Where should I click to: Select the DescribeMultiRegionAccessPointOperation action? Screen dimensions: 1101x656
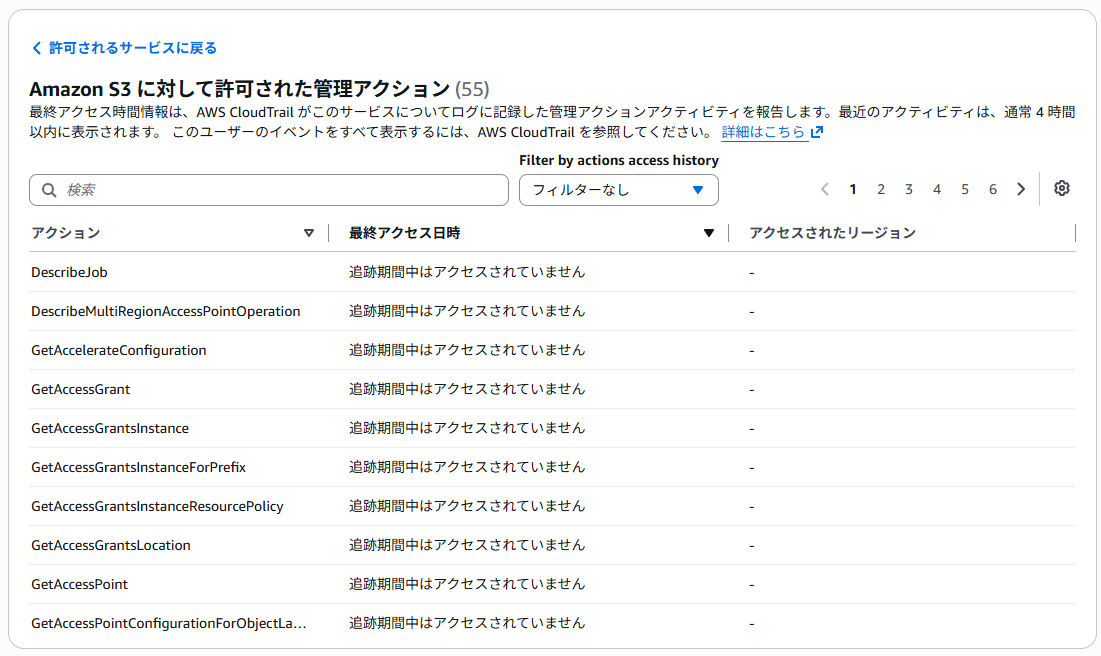[166, 311]
